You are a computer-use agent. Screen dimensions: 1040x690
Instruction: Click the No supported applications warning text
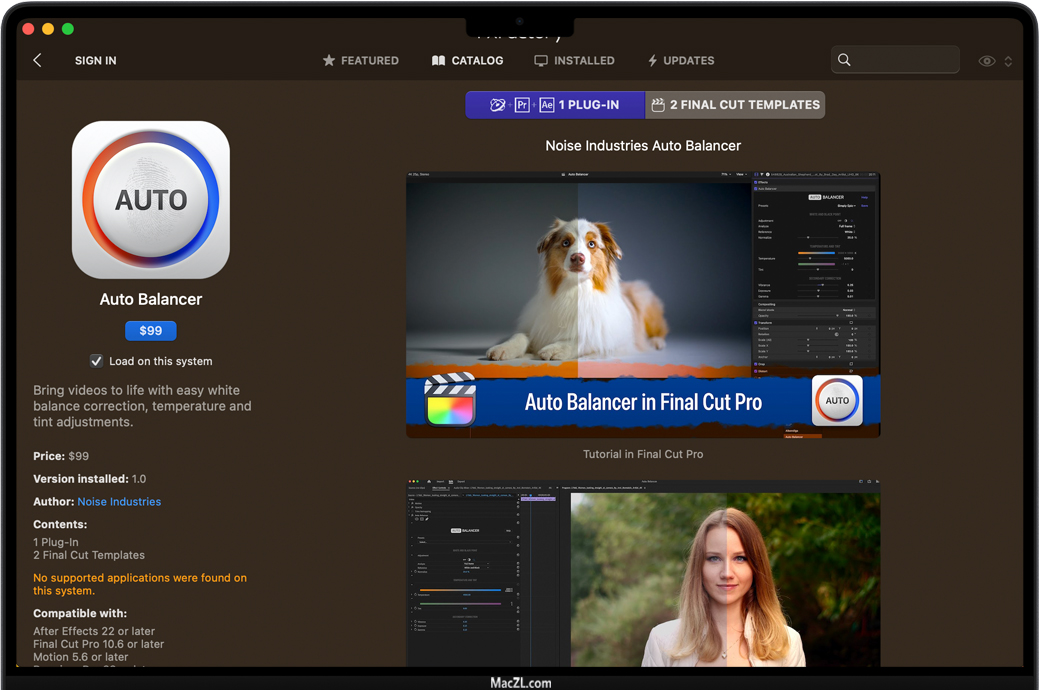click(x=140, y=584)
